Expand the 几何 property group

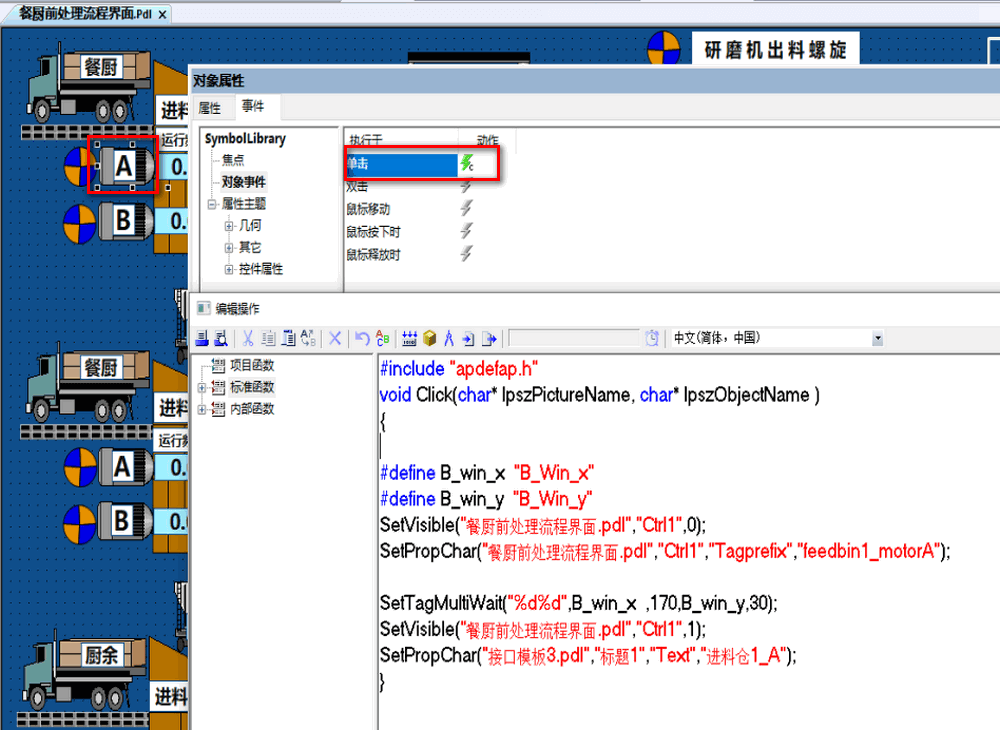(x=229, y=226)
